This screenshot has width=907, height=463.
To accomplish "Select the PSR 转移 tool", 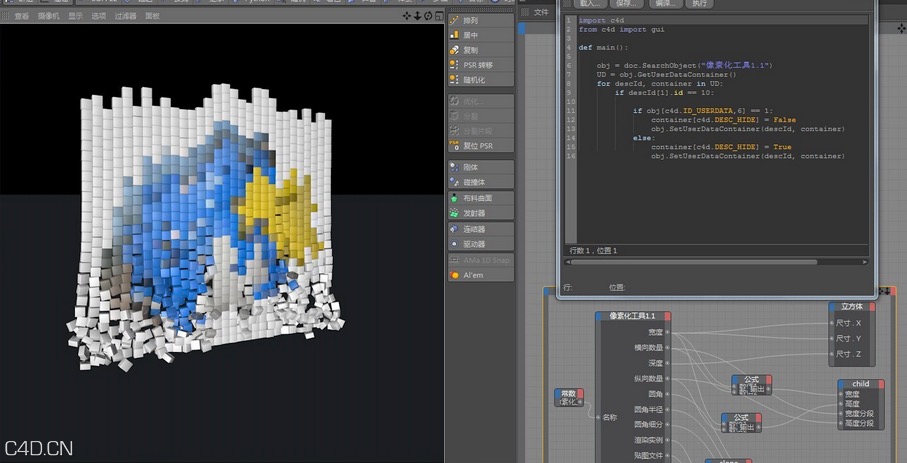I will coord(481,65).
